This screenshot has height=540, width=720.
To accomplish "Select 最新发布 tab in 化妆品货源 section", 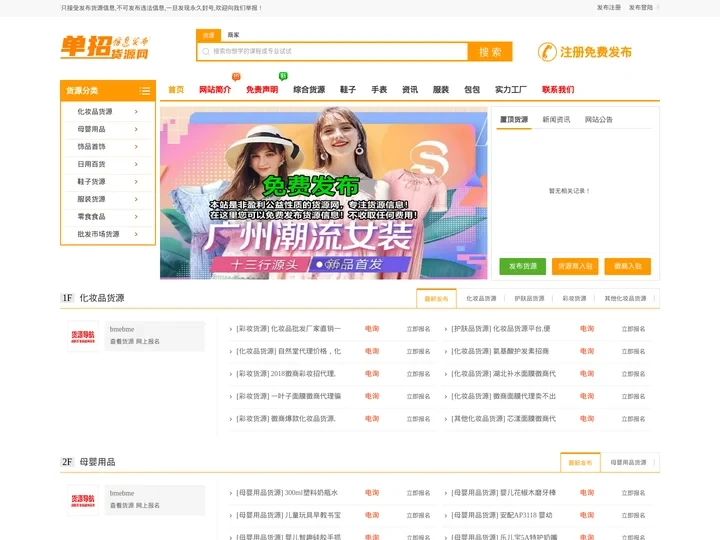I will coord(436,298).
